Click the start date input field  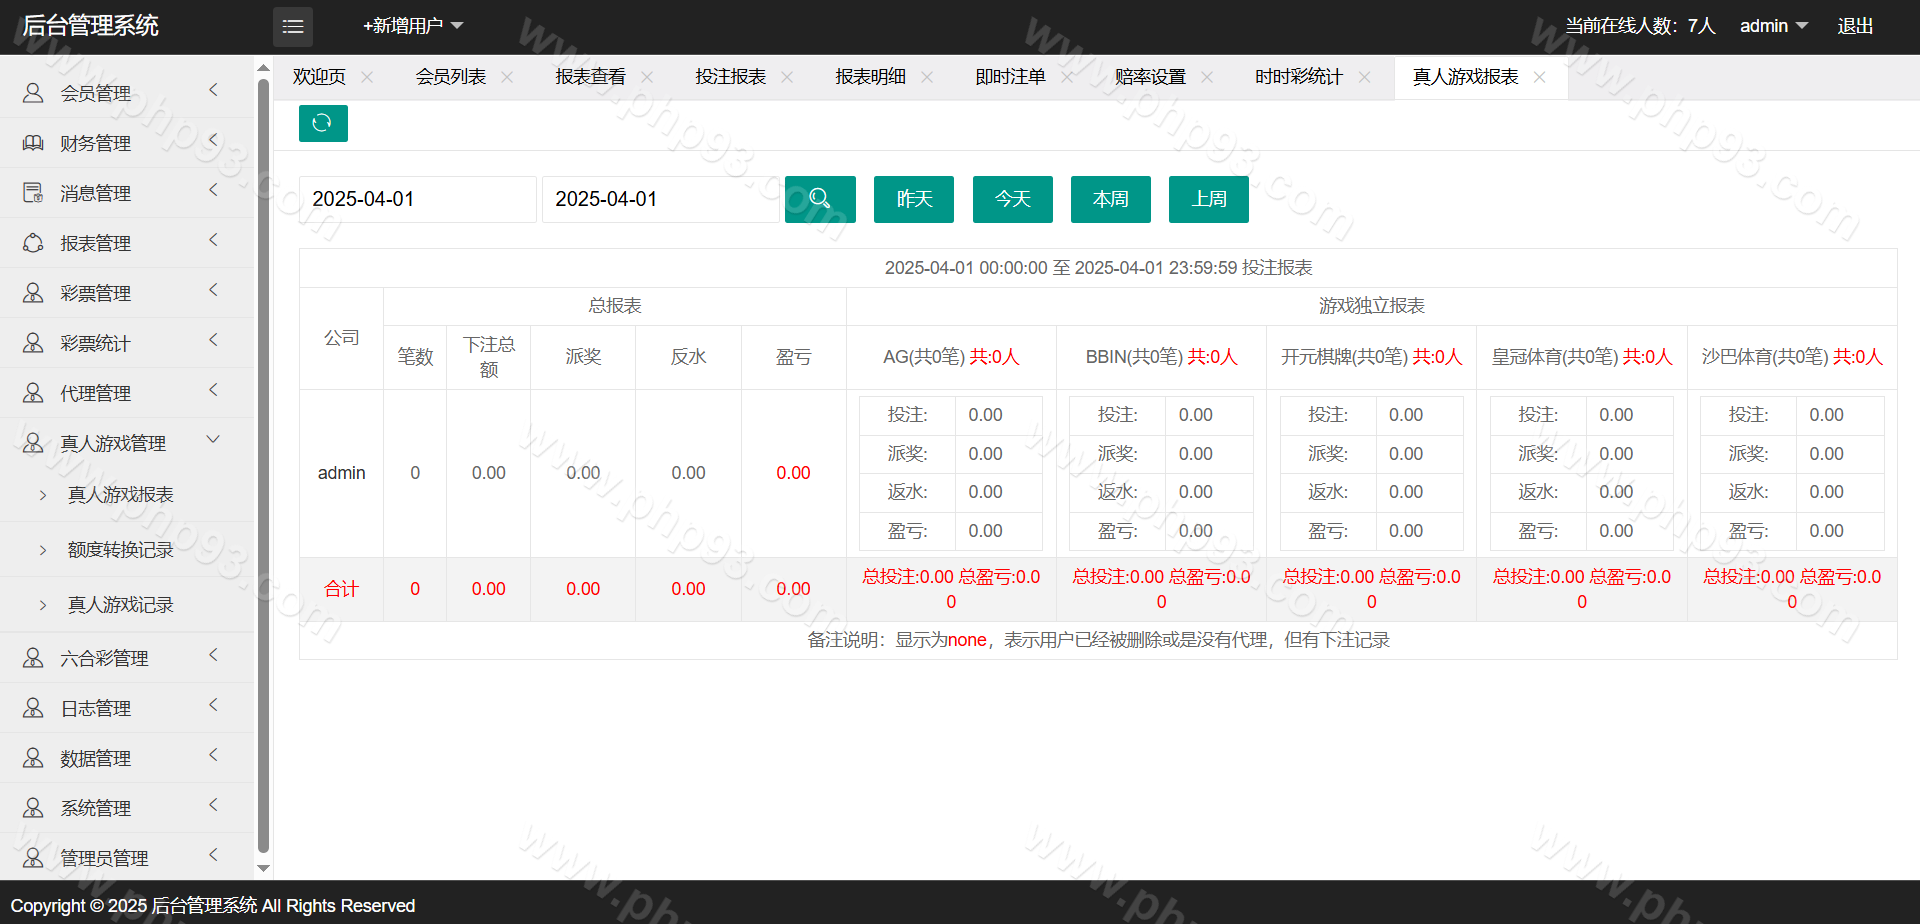point(417,199)
